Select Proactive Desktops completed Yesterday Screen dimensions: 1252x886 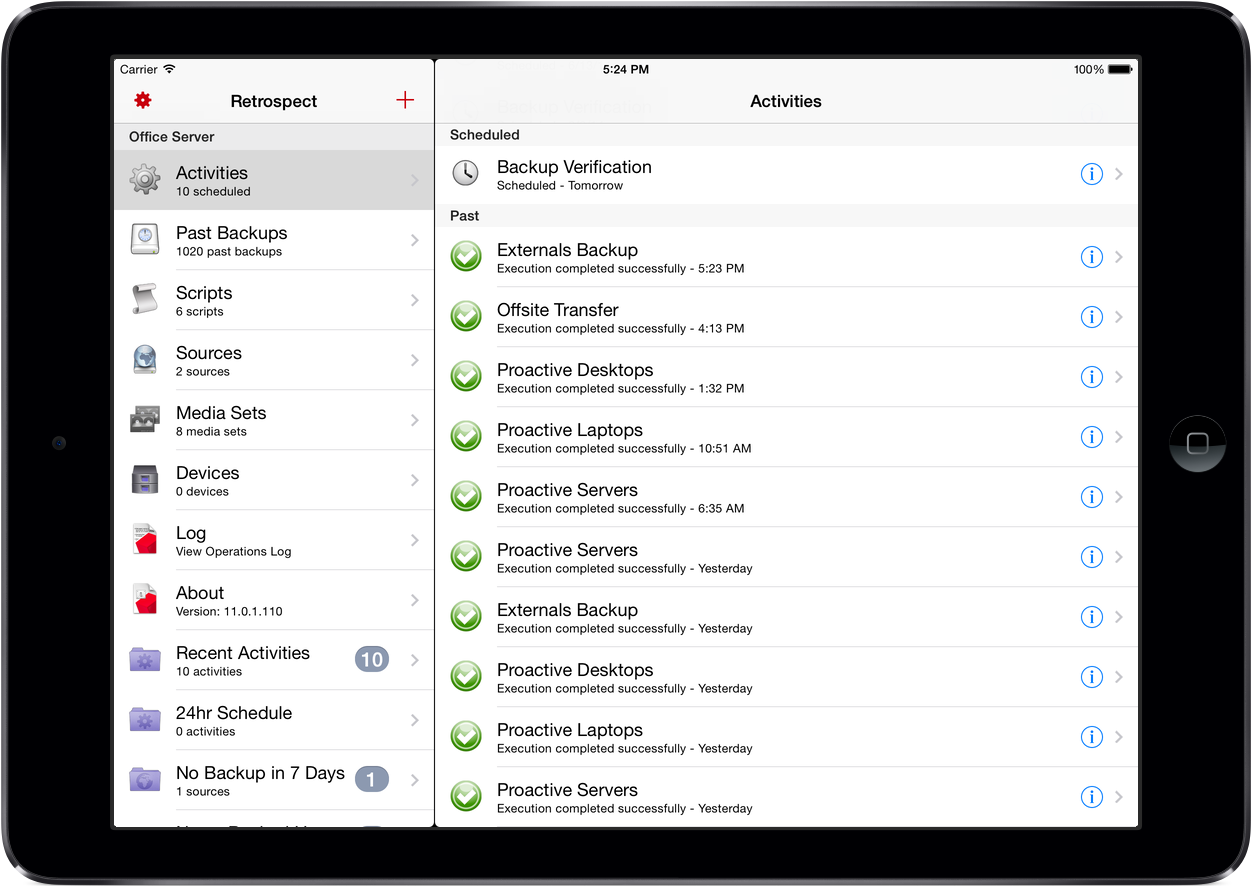point(787,677)
